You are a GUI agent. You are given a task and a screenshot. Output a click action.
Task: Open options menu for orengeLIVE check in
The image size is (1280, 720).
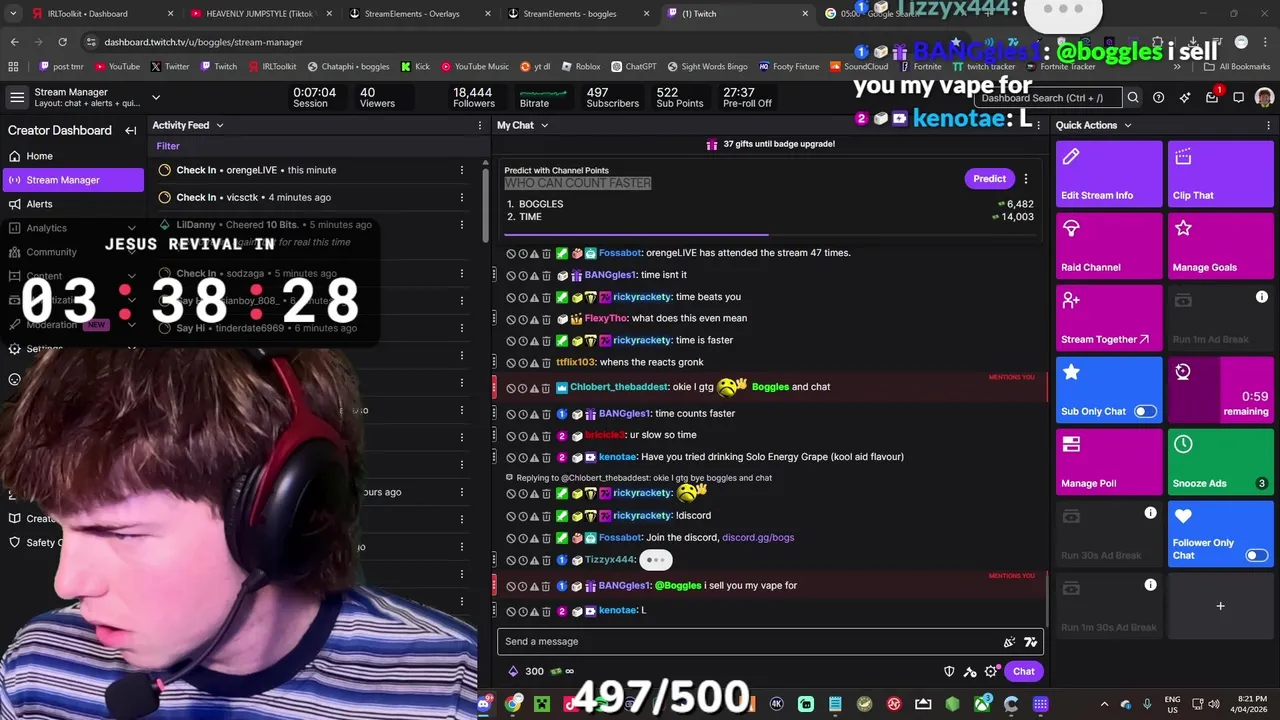click(x=462, y=170)
